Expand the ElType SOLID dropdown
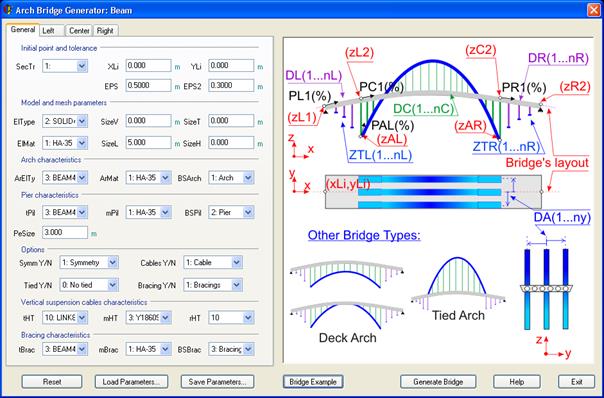 click(65, 121)
